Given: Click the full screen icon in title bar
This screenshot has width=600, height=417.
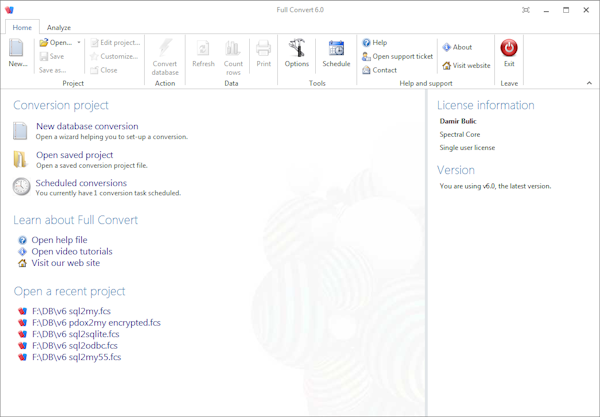Looking at the screenshot, I should point(526,10).
